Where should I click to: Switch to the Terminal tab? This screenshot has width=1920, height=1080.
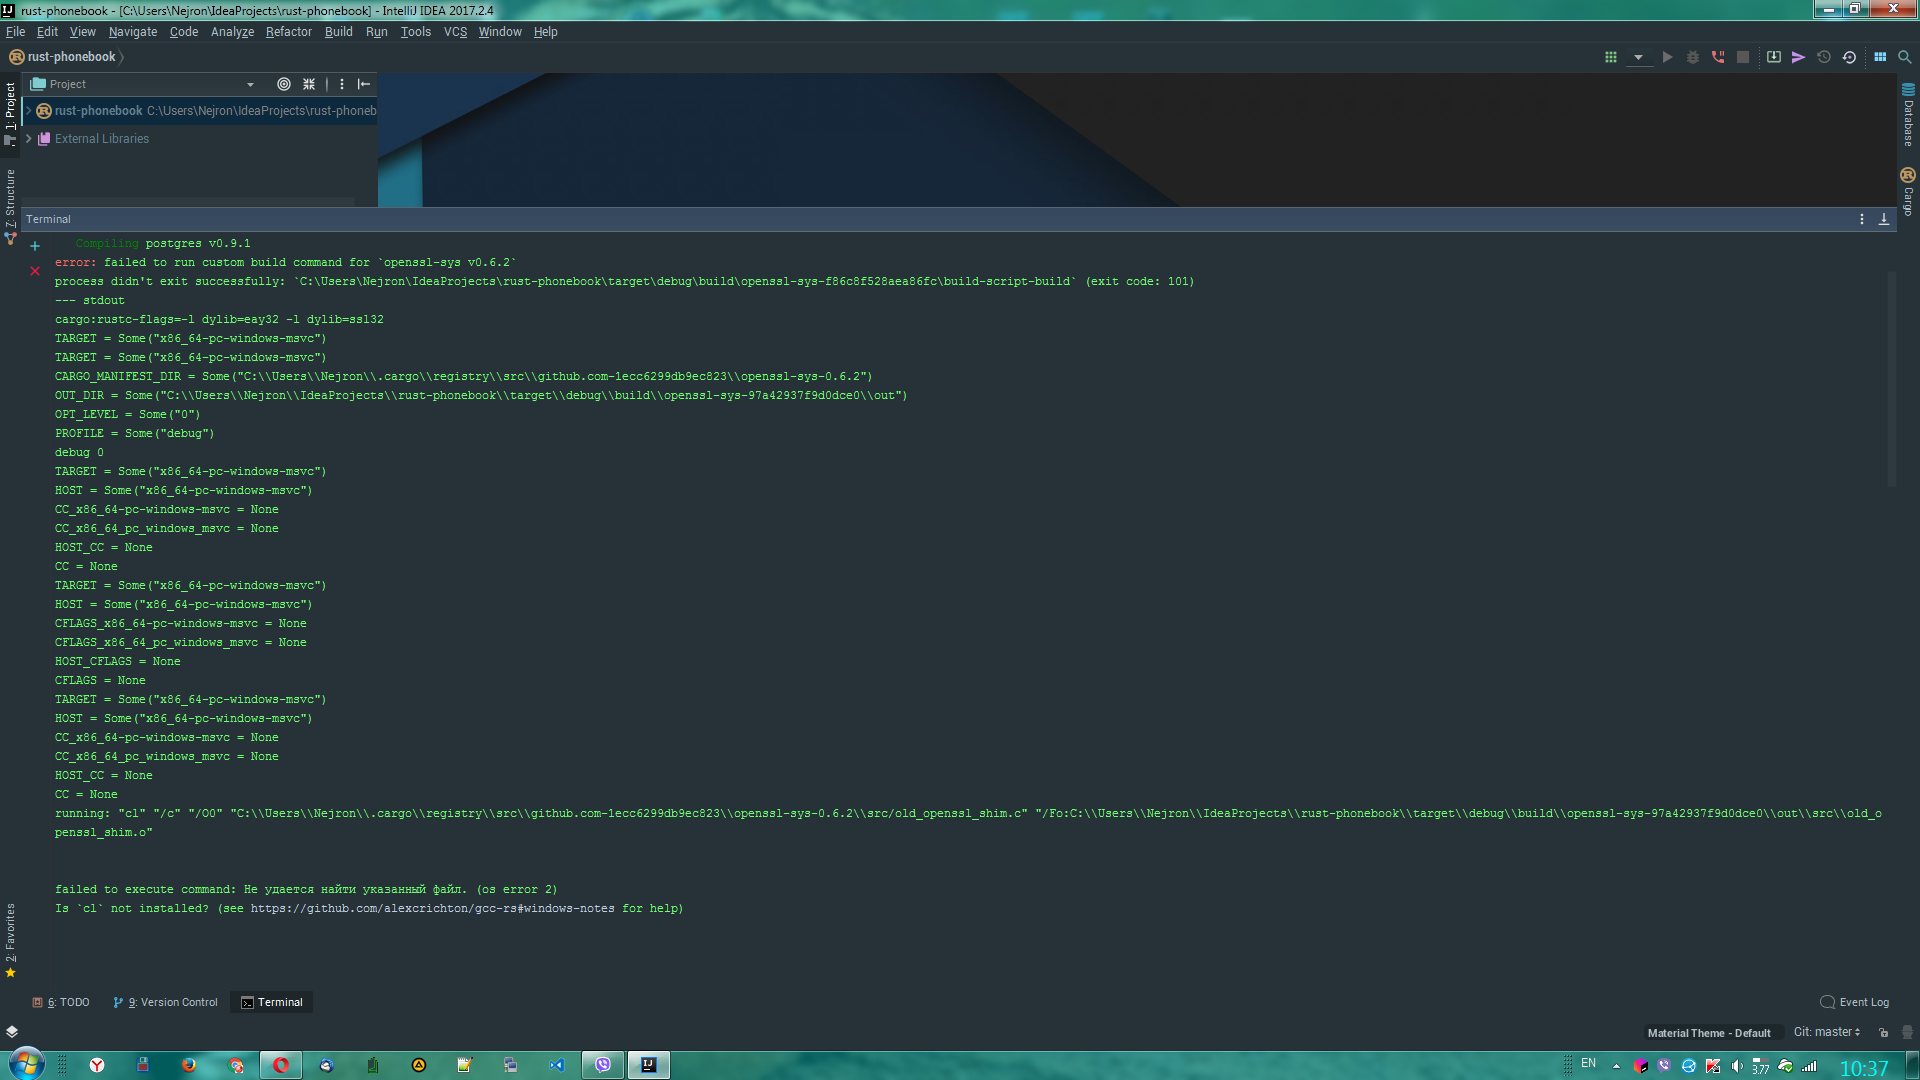pos(272,1003)
